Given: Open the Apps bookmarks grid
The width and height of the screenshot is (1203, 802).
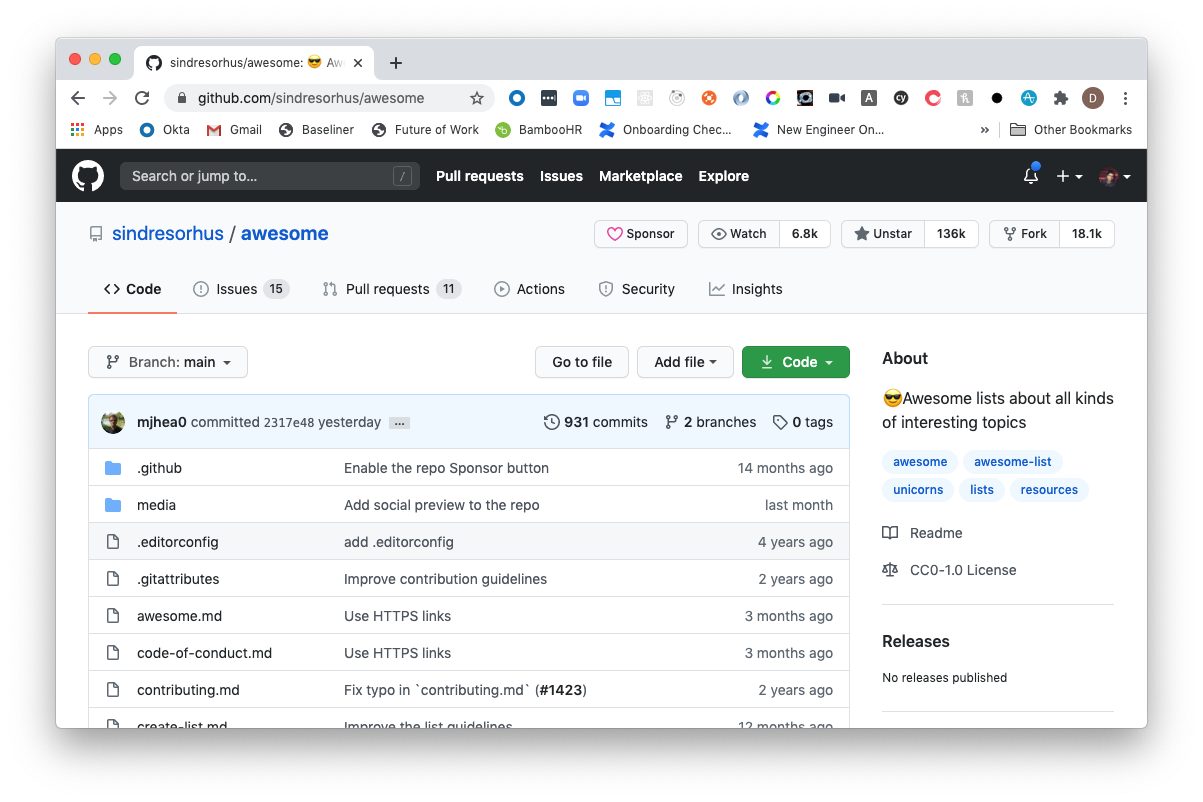Looking at the screenshot, I should pyautogui.click(x=96, y=130).
